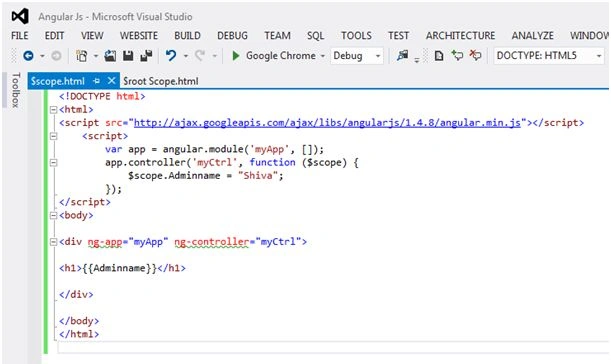Close the $scope.html tab
This screenshot has height=364, width=611.
[111, 81]
